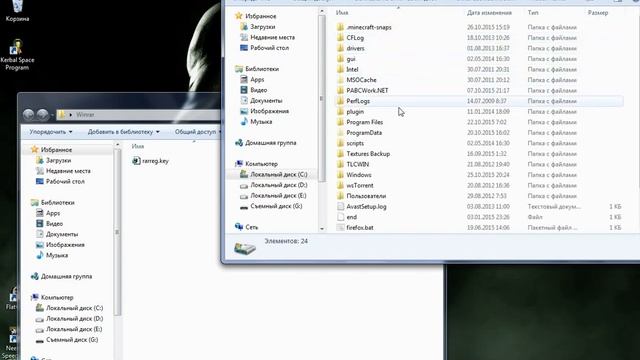Open Недавние места in Winrar window sidebar
The image size is (640, 360).
(63, 171)
